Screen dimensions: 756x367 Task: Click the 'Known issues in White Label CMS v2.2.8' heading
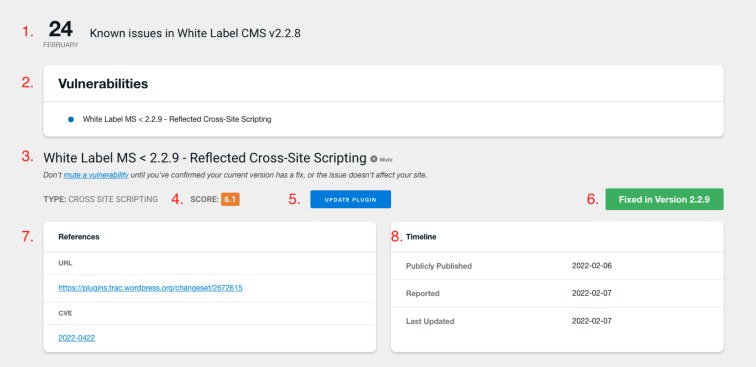coord(195,33)
